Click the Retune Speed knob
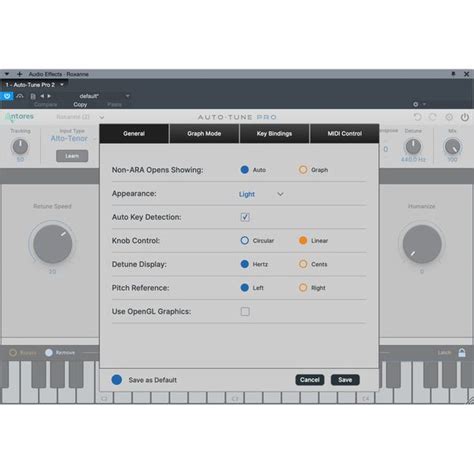This screenshot has width=474, height=474. click(x=53, y=244)
